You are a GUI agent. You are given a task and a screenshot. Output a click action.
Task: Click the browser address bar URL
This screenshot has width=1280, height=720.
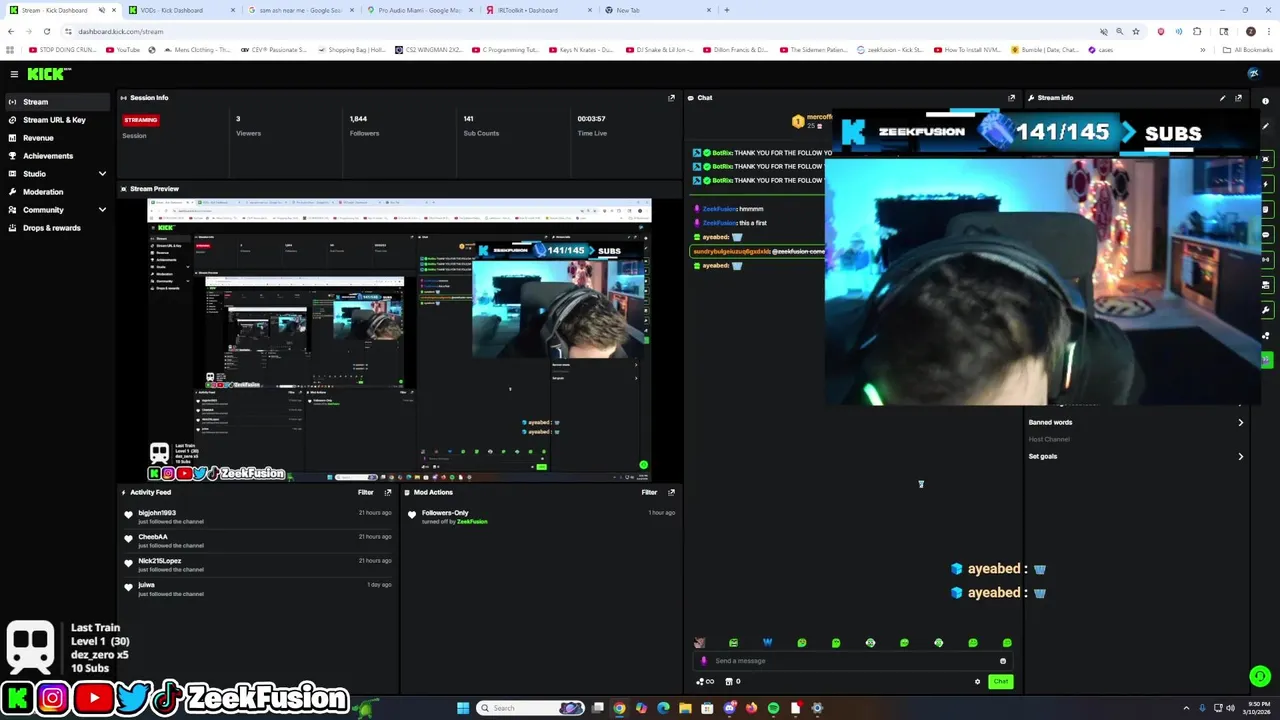coord(120,31)
